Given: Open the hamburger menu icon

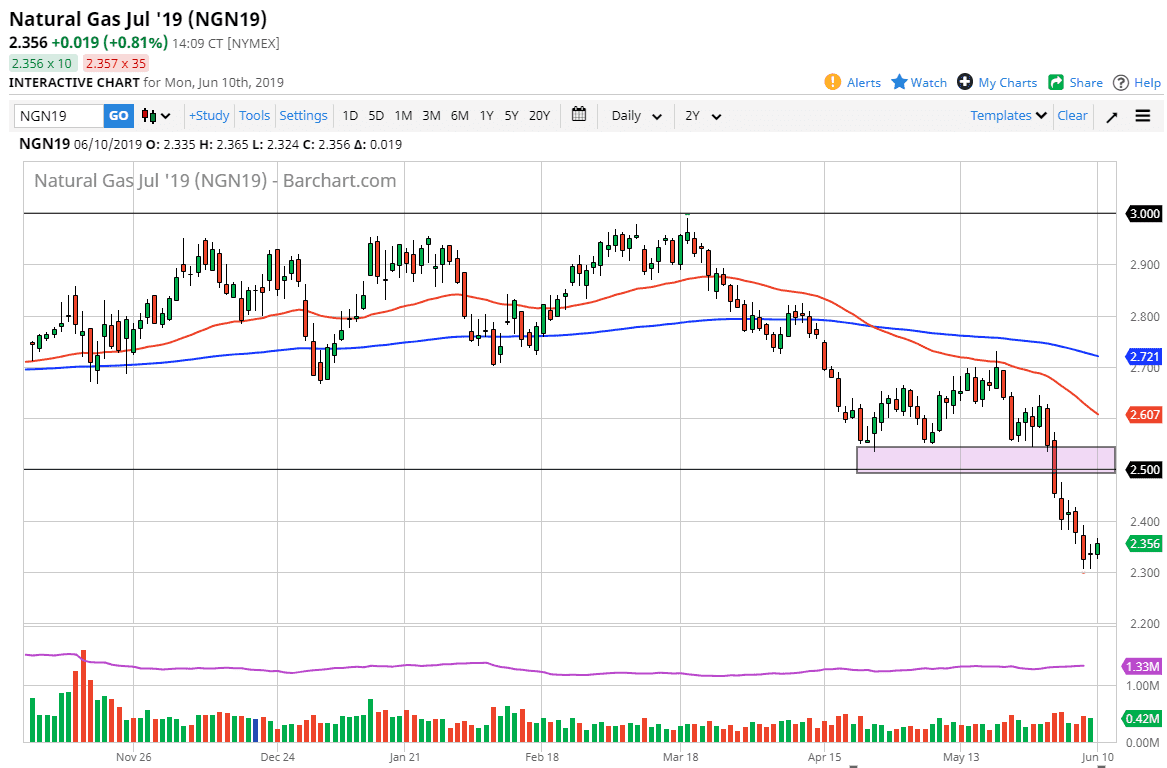Looking at the screenshot, I should (x=1143, y=116).
